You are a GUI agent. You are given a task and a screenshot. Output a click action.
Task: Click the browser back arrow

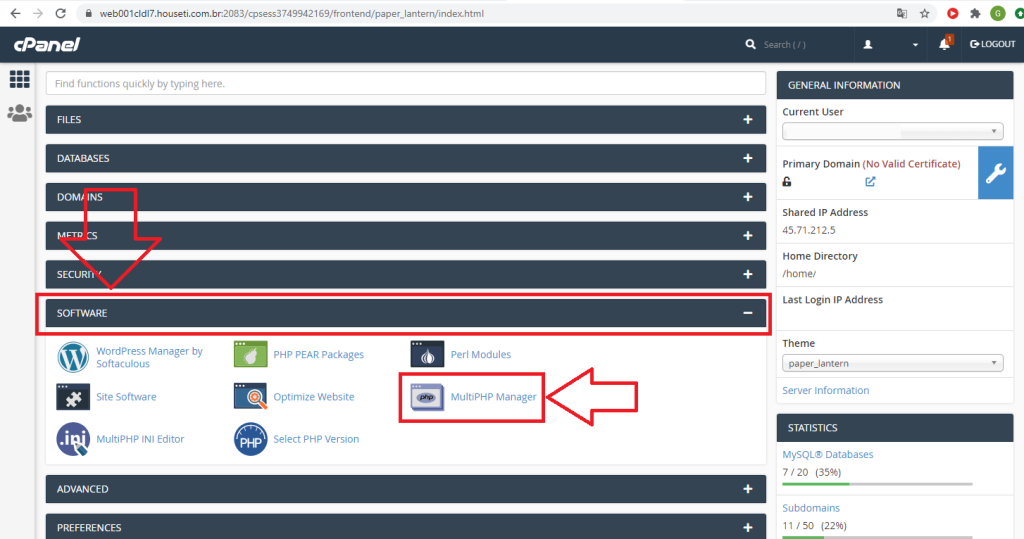[x=15, y=13]
